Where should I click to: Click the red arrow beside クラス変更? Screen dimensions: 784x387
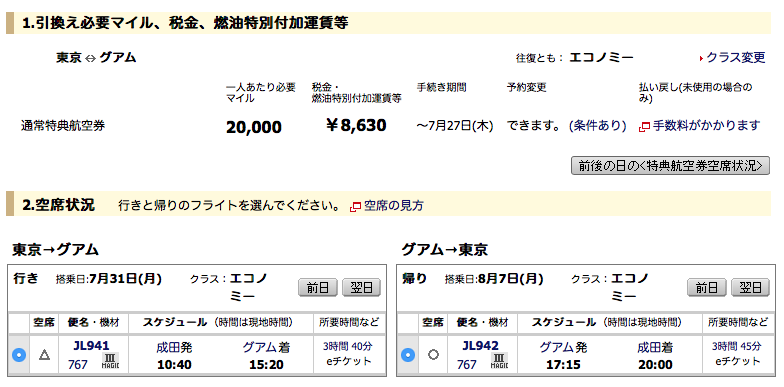pos(701,59)
